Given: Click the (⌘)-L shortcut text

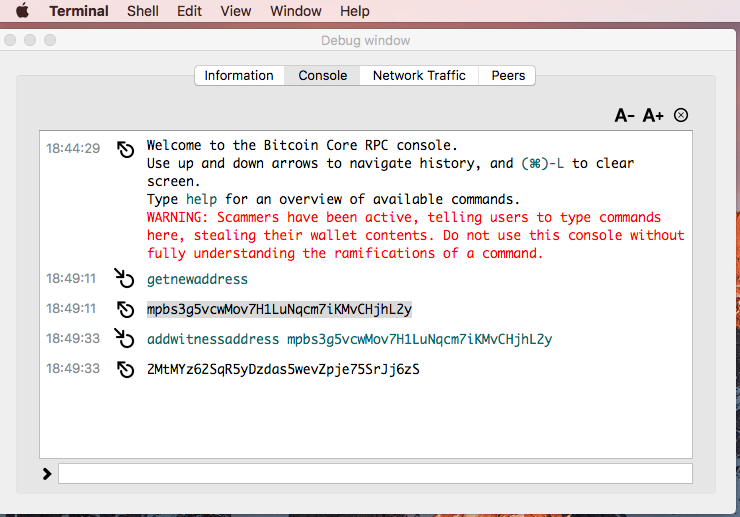Looking at the screenshot, I should (x=542, y=163).
